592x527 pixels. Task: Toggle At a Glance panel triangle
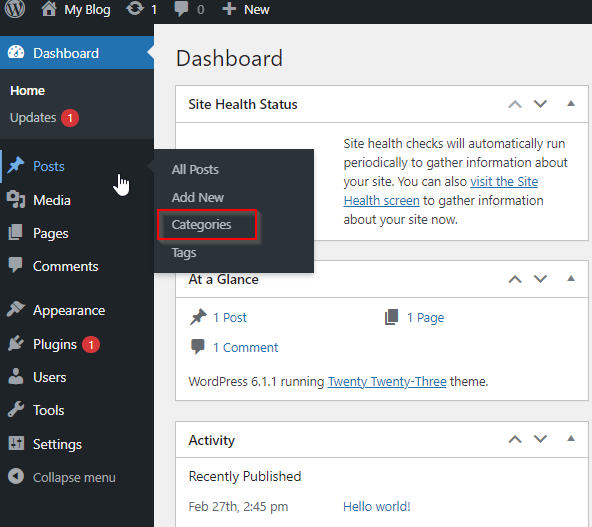coord(571,279)
